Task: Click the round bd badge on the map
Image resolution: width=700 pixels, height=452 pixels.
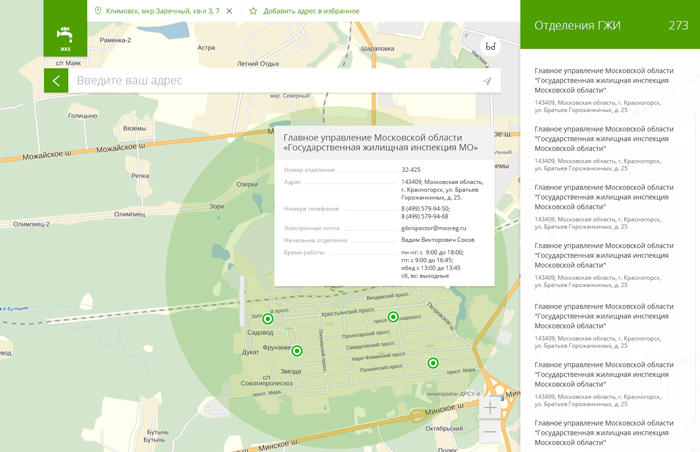Action: click(490, 46)
